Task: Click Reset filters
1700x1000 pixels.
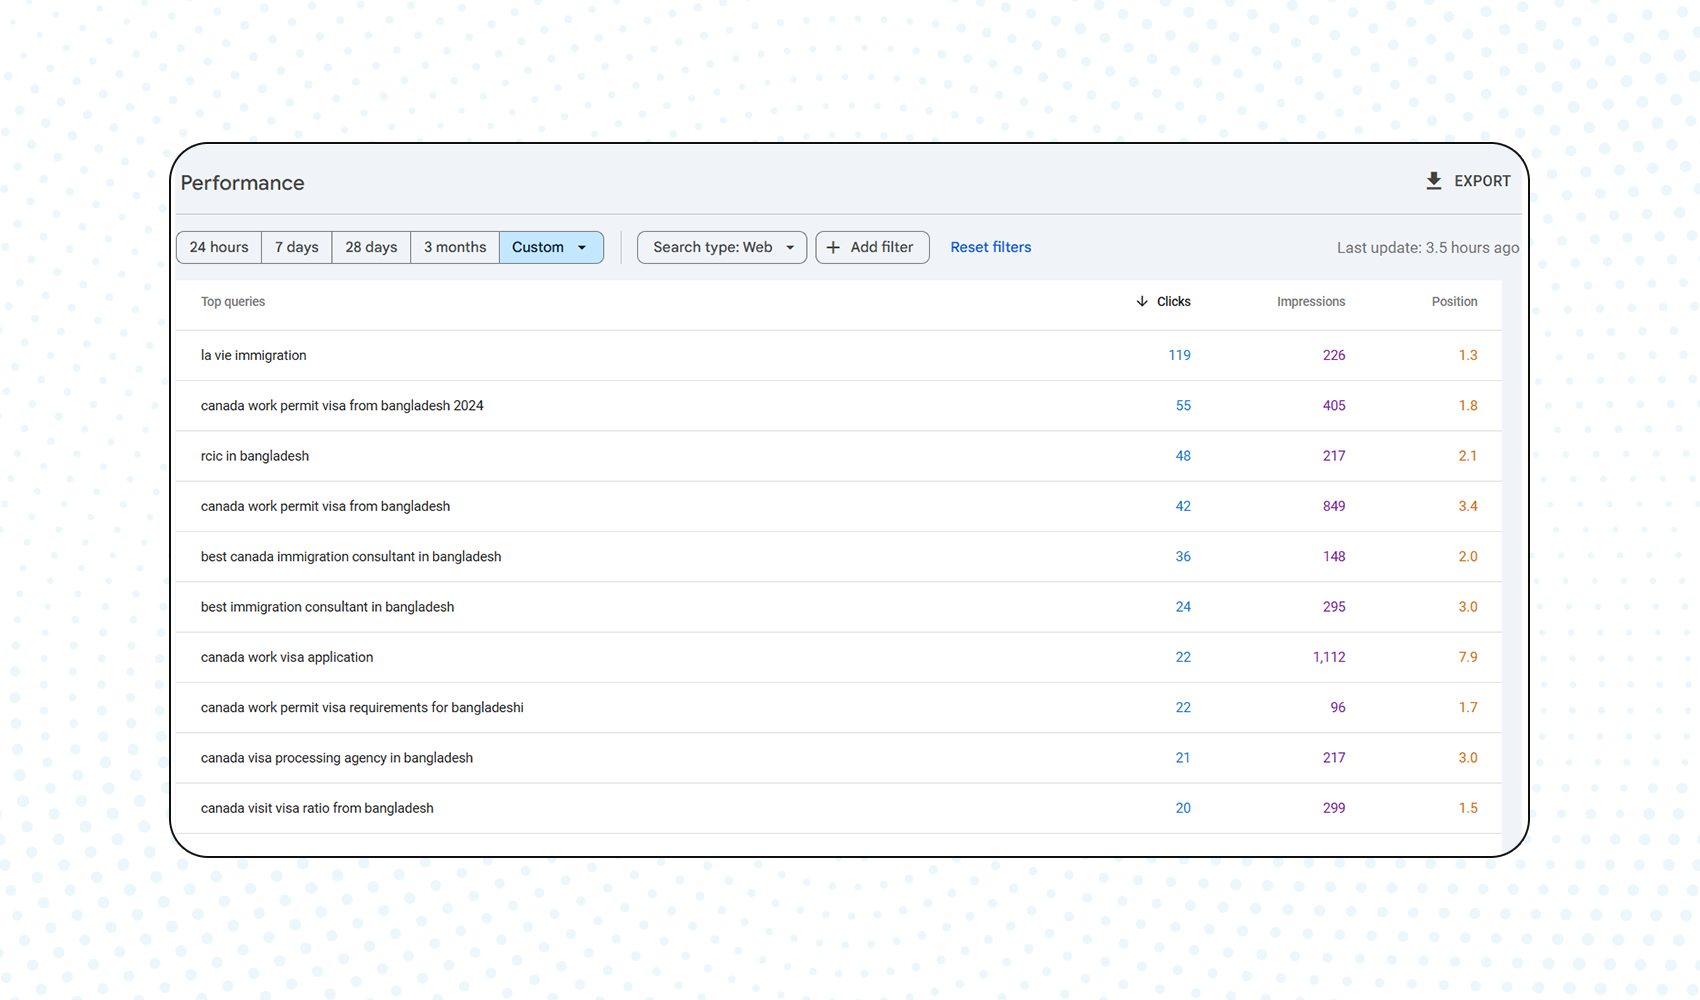Action: pyautogui.click(x=990, y=247)
